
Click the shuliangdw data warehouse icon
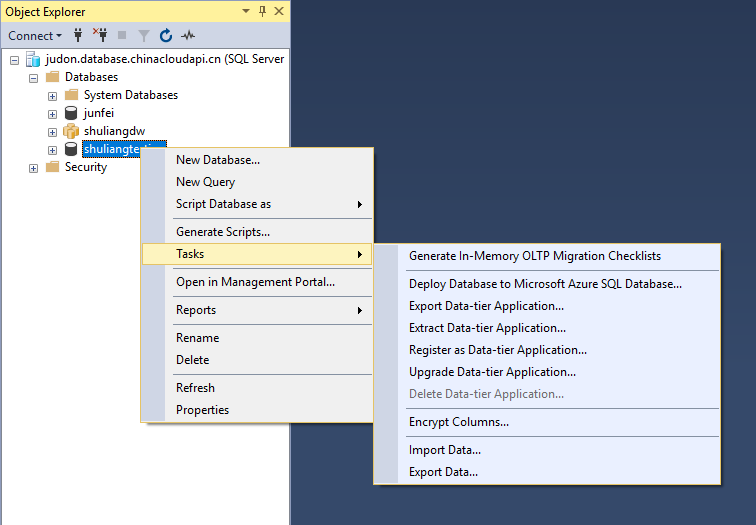[70, 131]
